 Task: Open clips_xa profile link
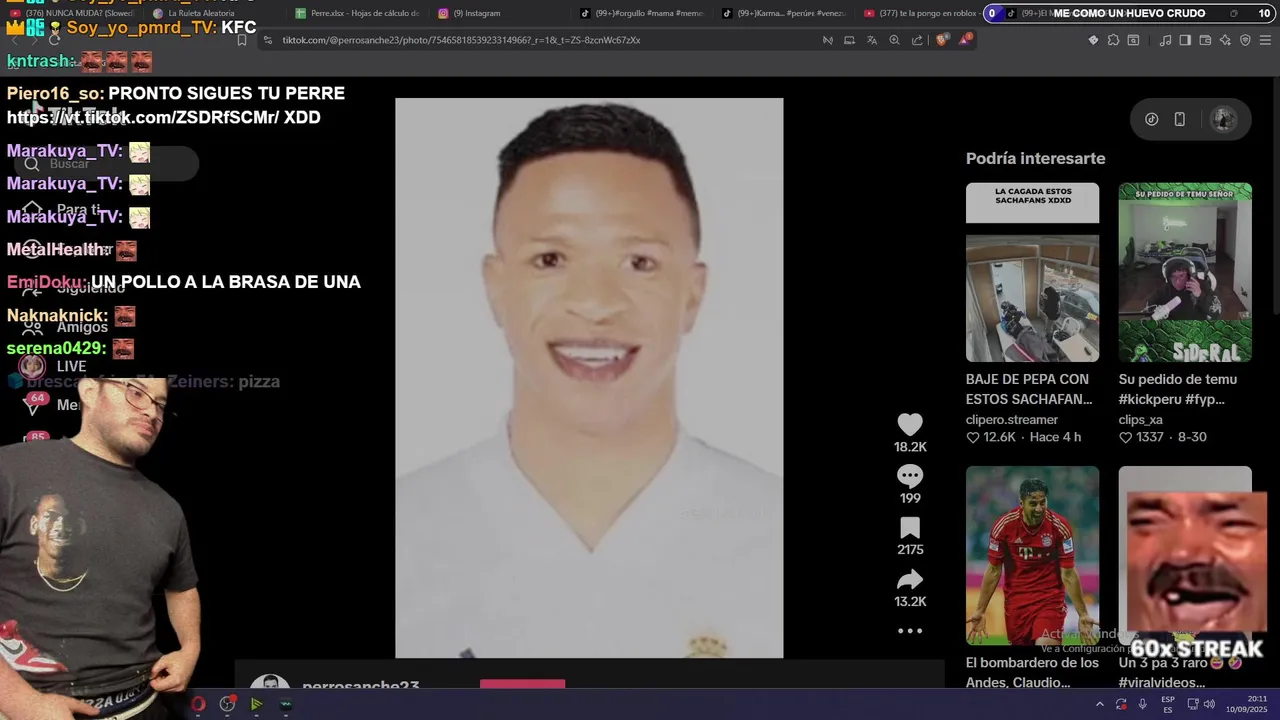click(1141, 420)
